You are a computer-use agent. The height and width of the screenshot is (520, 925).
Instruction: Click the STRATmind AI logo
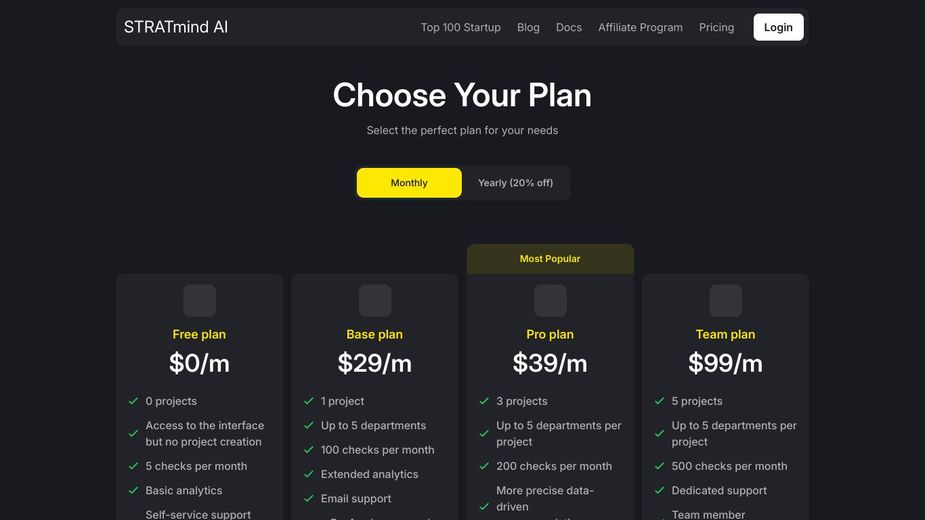pyautogui.click(x=176, y=27)
